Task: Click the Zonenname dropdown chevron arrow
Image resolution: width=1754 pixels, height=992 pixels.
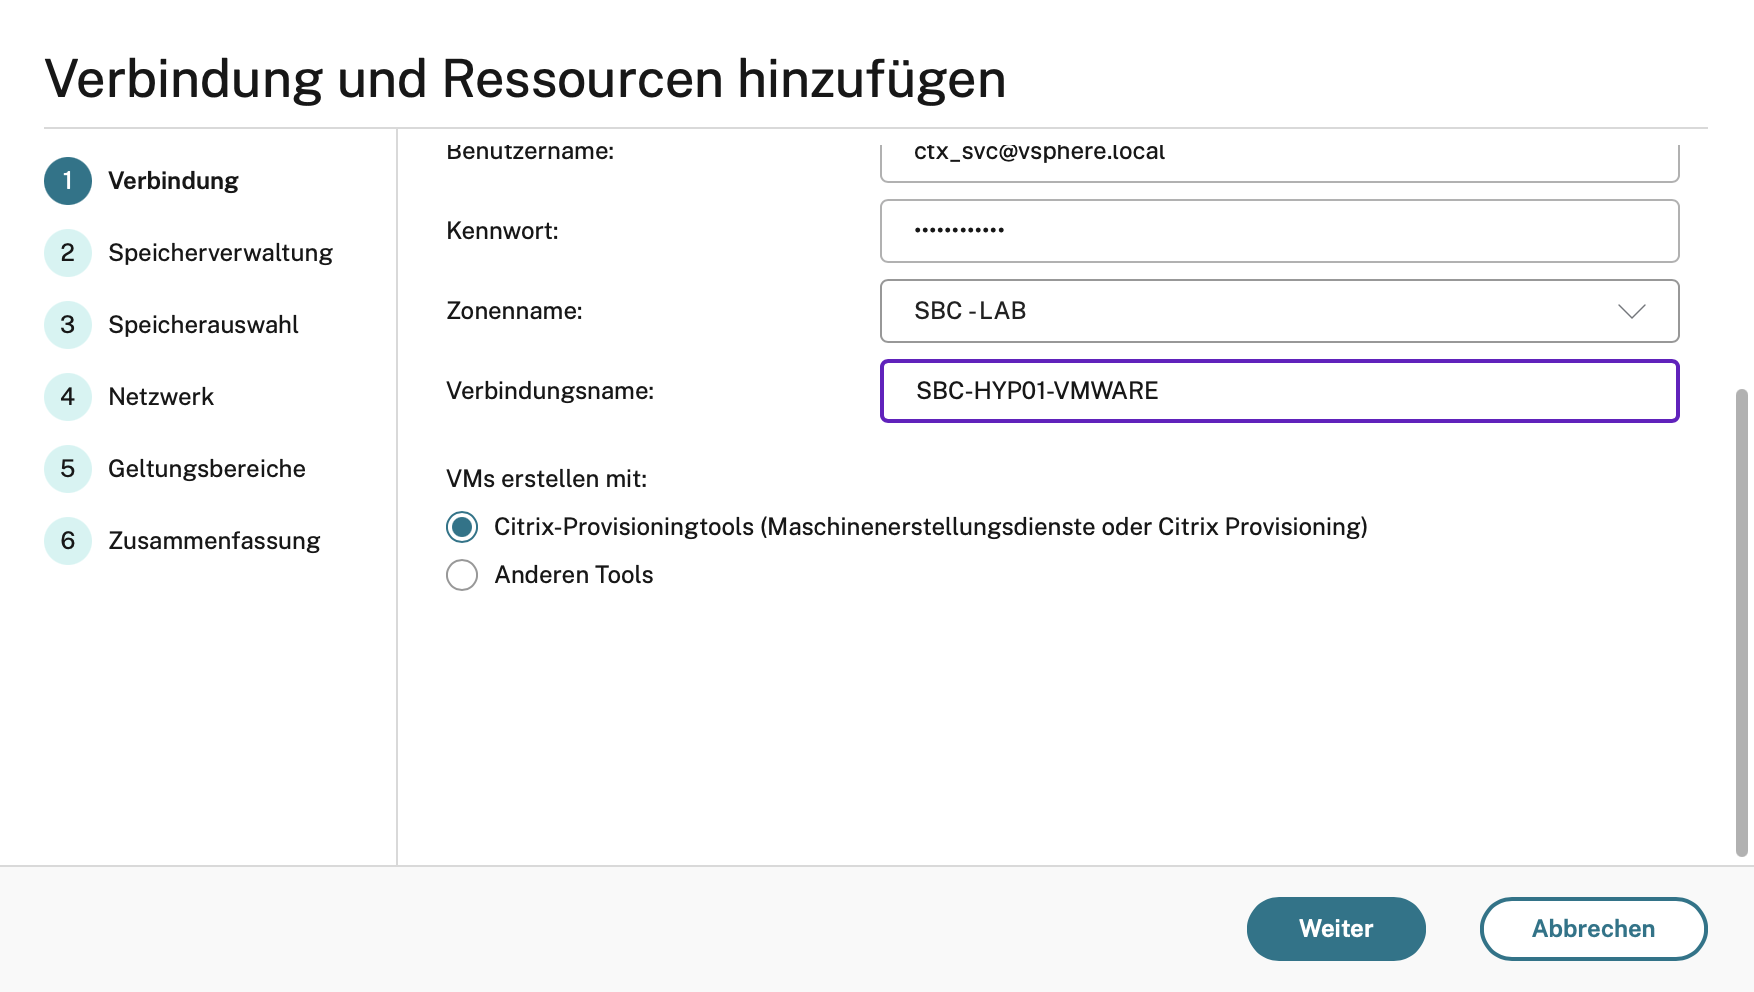Action: point(1631,311)
